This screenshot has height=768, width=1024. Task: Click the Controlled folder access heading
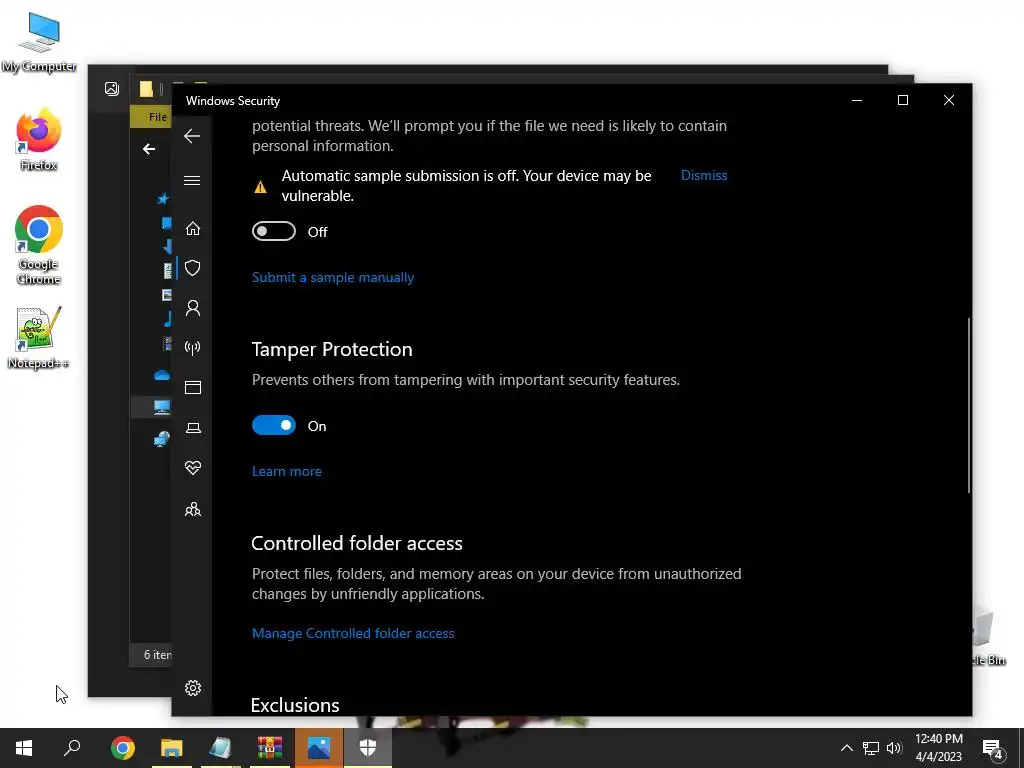tap(357, 543)
